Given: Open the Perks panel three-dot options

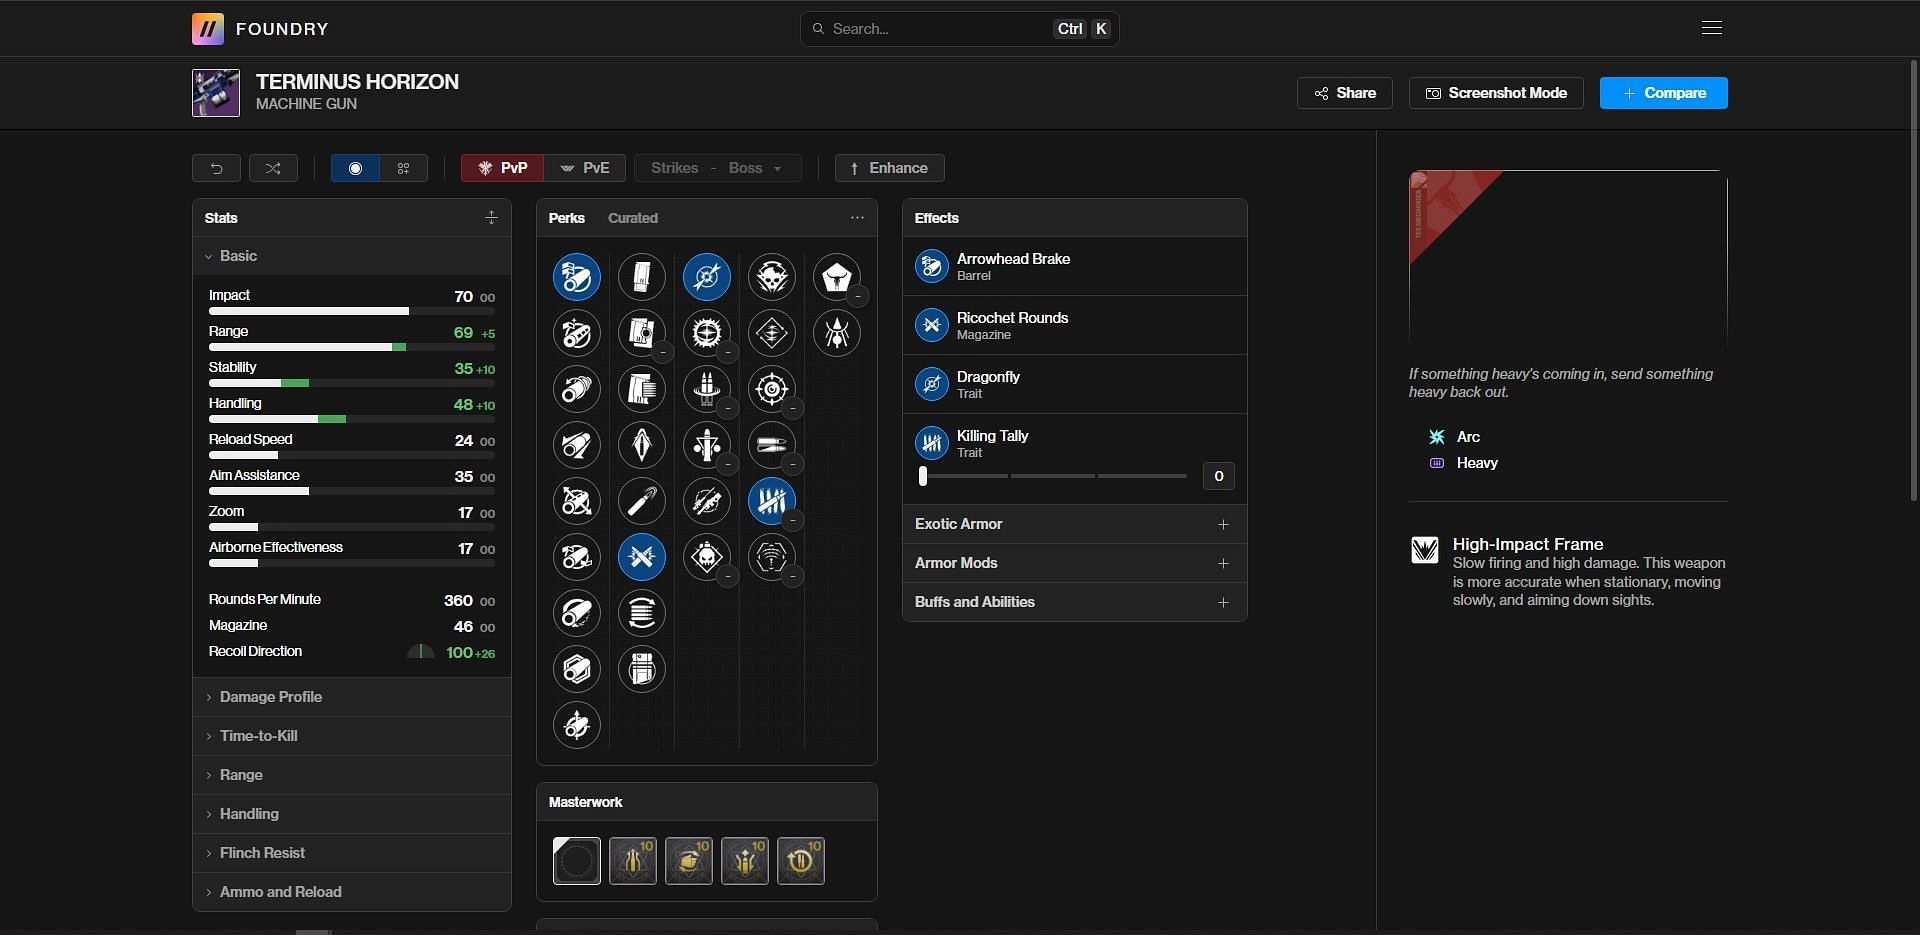Looking at the screenshot, I should click(857, 218).
